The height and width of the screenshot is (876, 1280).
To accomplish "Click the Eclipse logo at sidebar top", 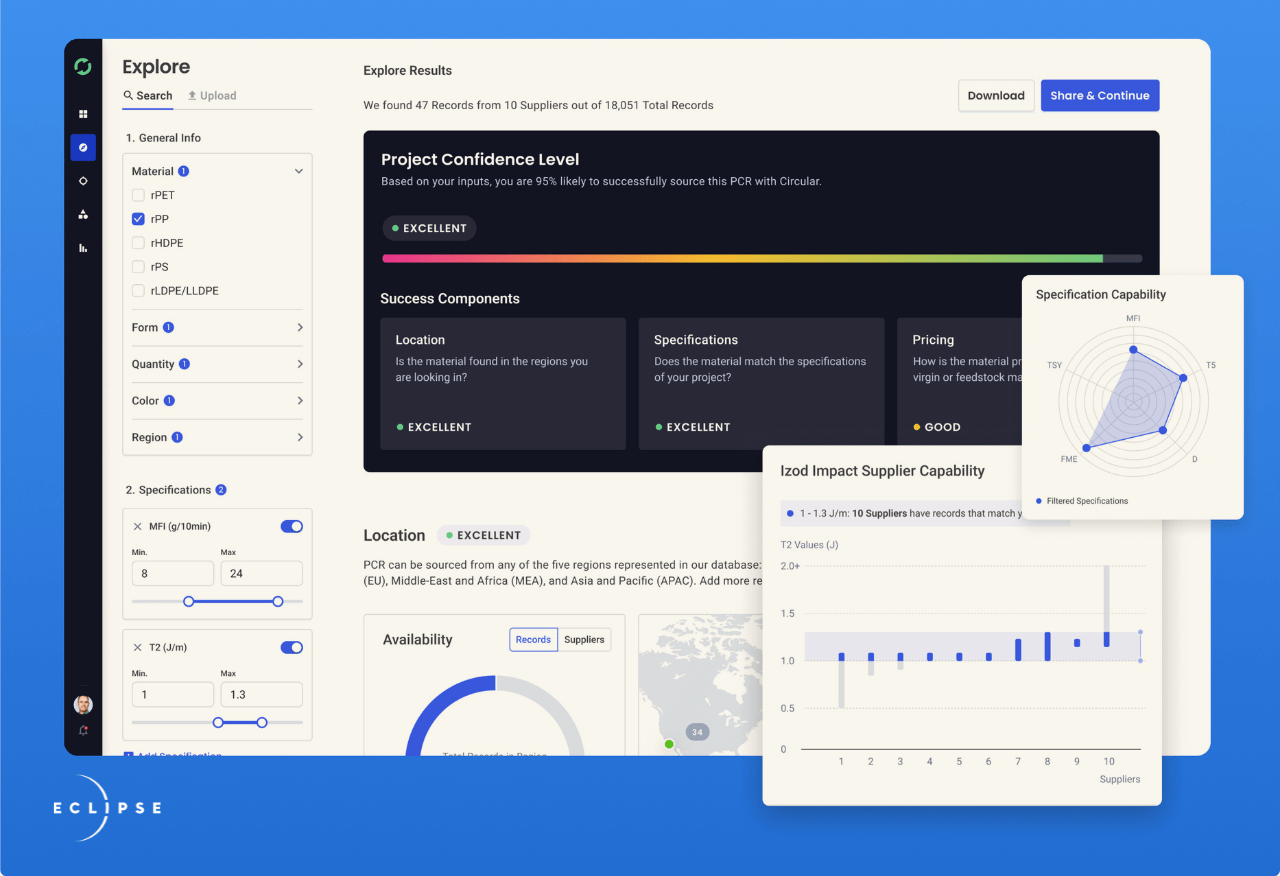I will pyautogui.click(x=83, y=66).
